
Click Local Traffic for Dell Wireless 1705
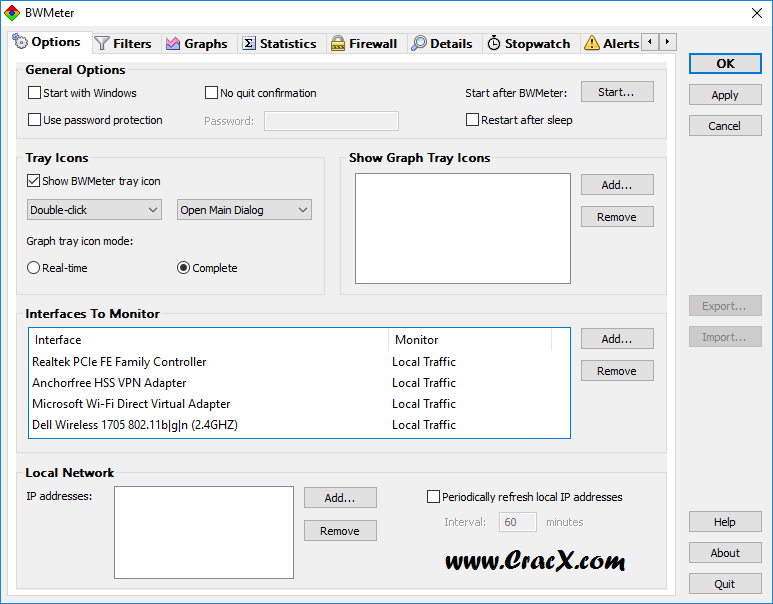point(424,425)
